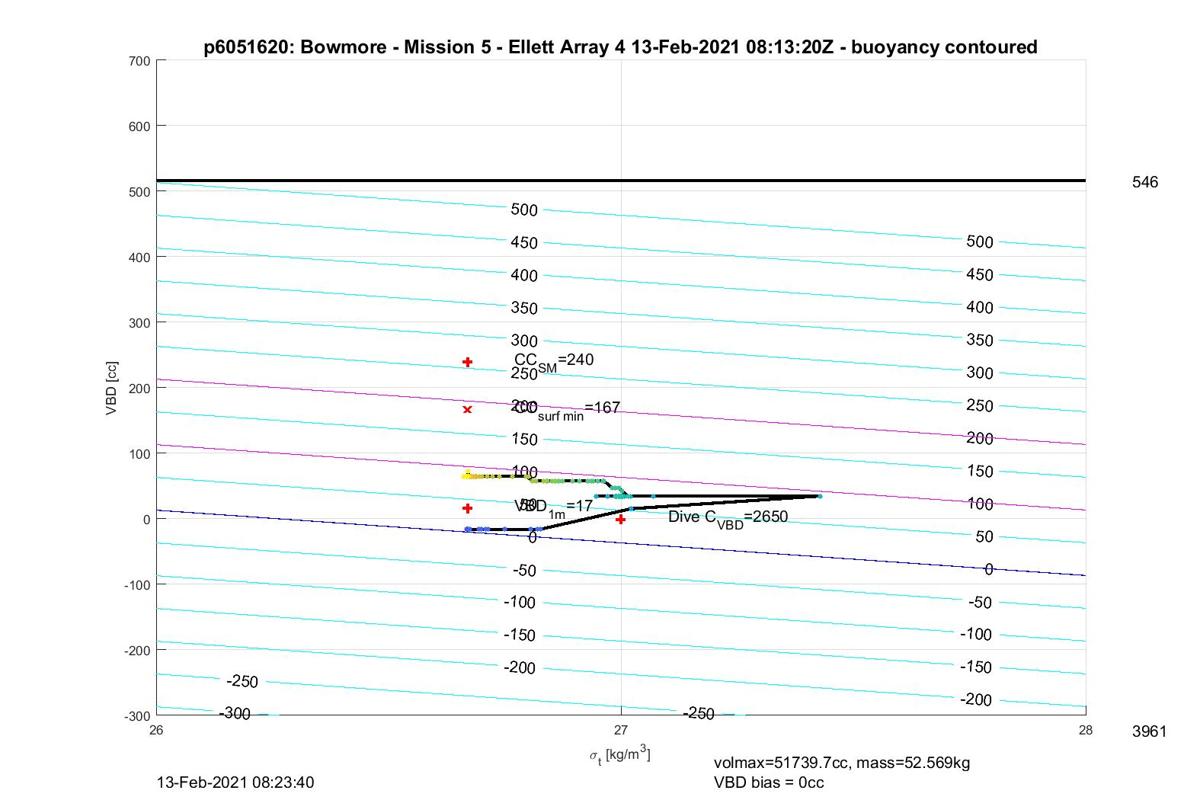Image resolution: width=1200 pixels, height=804 pixels.
Task: Click the y-axis tick label '600'
Action: (138, 126)
